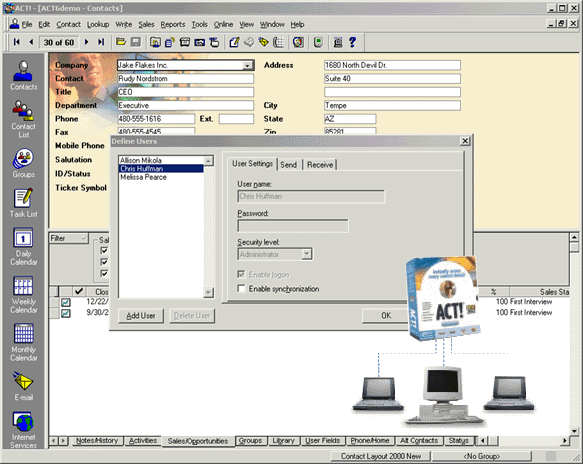Click the 12/22 row opportunity icon

[x=65, y=302]
